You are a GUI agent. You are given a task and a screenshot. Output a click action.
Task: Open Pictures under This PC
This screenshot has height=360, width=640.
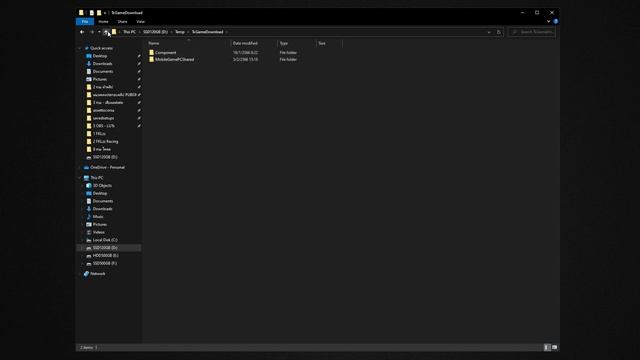point(100,224)
